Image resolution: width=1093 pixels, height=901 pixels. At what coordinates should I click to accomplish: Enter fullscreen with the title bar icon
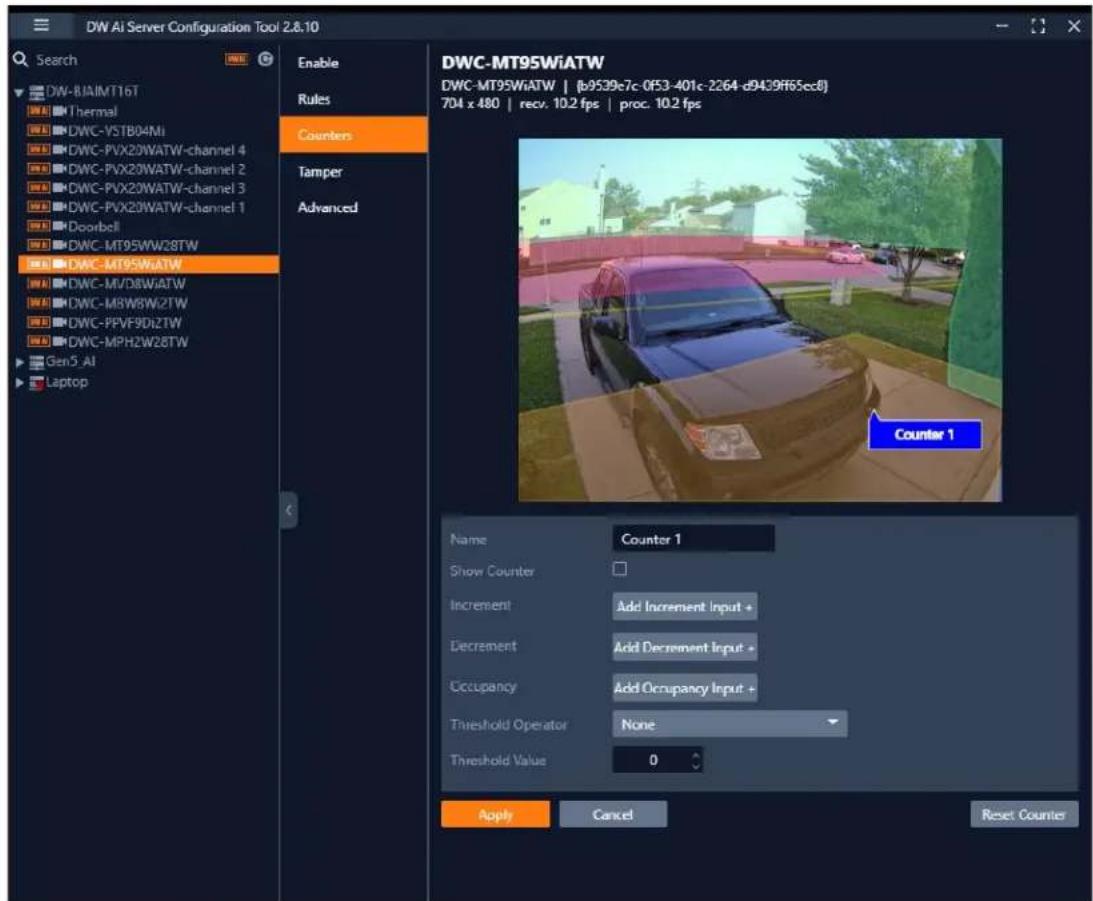click(x=1038, y=26)
